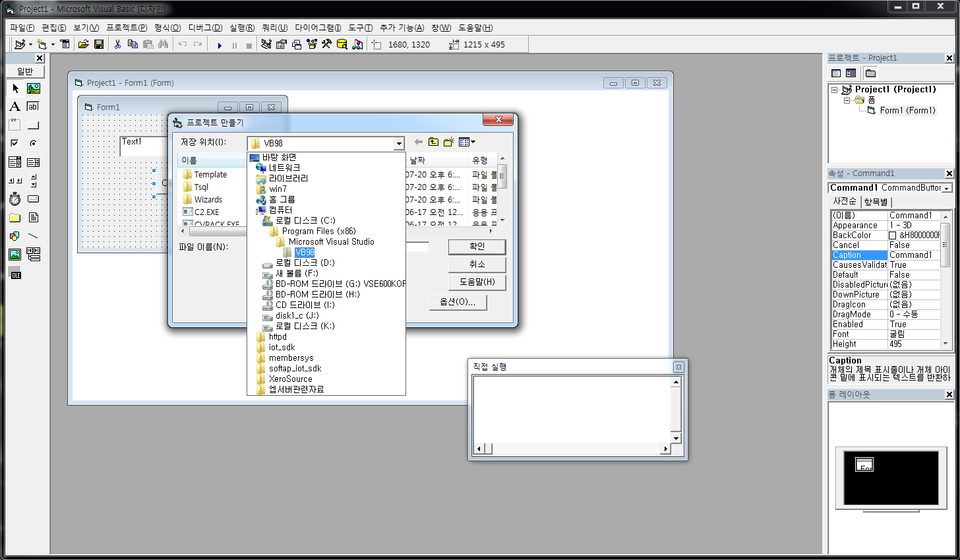The width and height of the screenshot is (960, 560).
Task: Open the 프로젝트(P) menu
Action: coord(126,28)
